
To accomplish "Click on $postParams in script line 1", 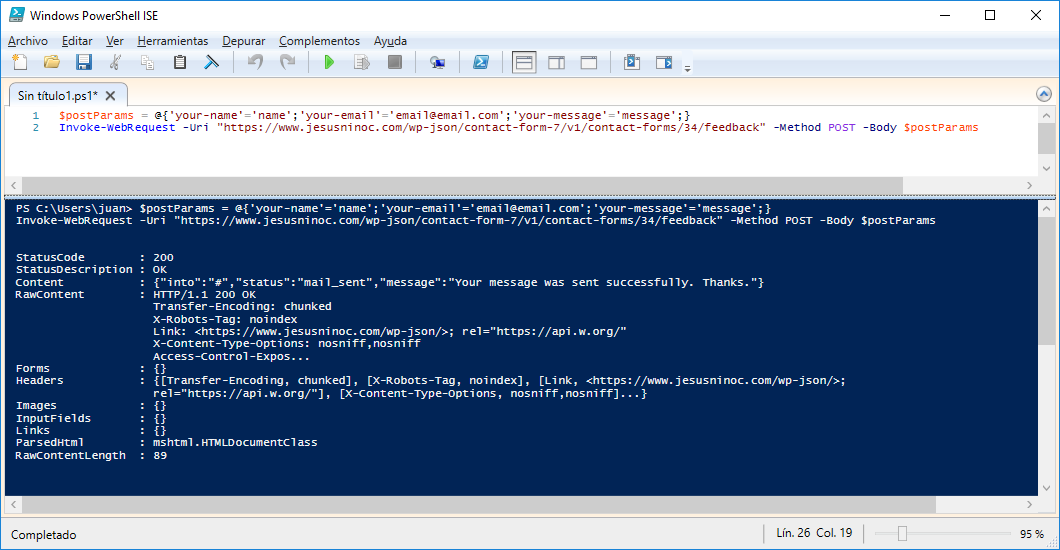I will pos(96,116).
